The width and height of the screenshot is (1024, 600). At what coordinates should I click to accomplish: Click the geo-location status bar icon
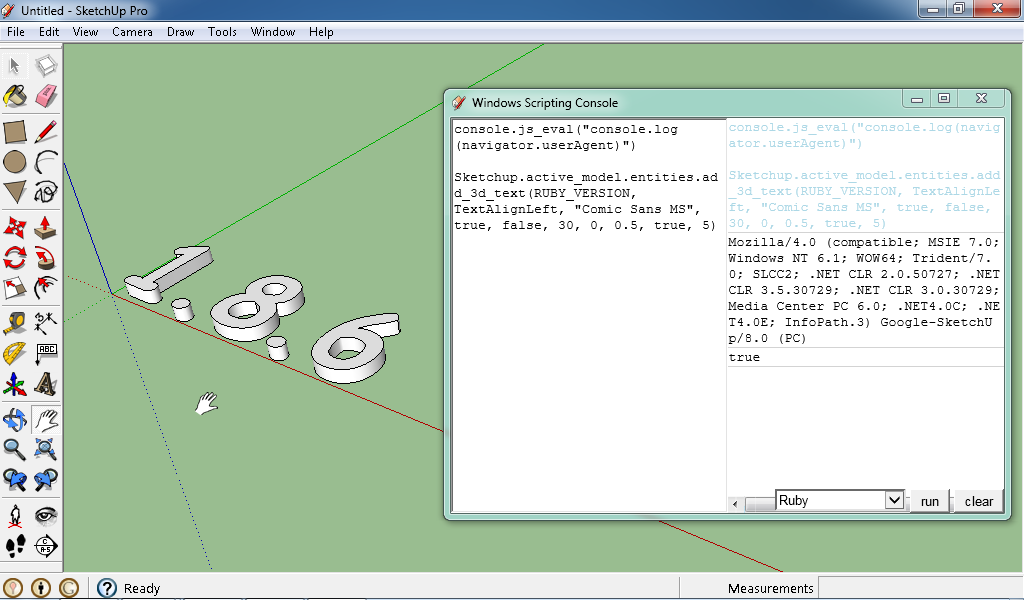(x=13, y=588)
